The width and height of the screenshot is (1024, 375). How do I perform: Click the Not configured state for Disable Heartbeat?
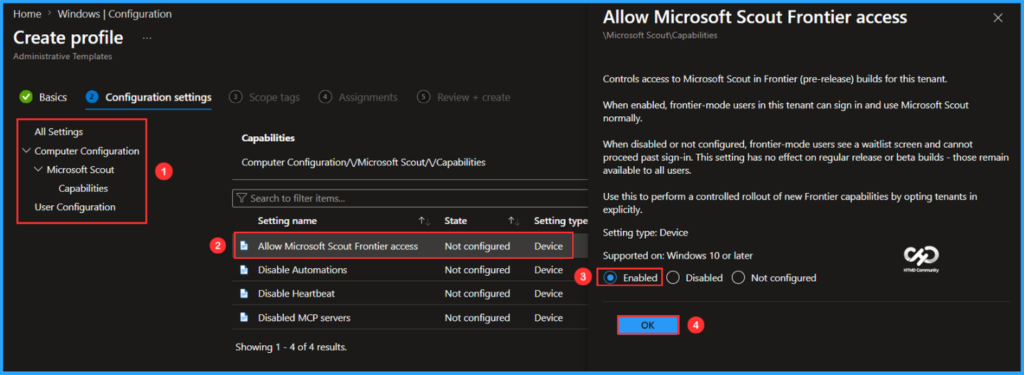coord(477,293)
